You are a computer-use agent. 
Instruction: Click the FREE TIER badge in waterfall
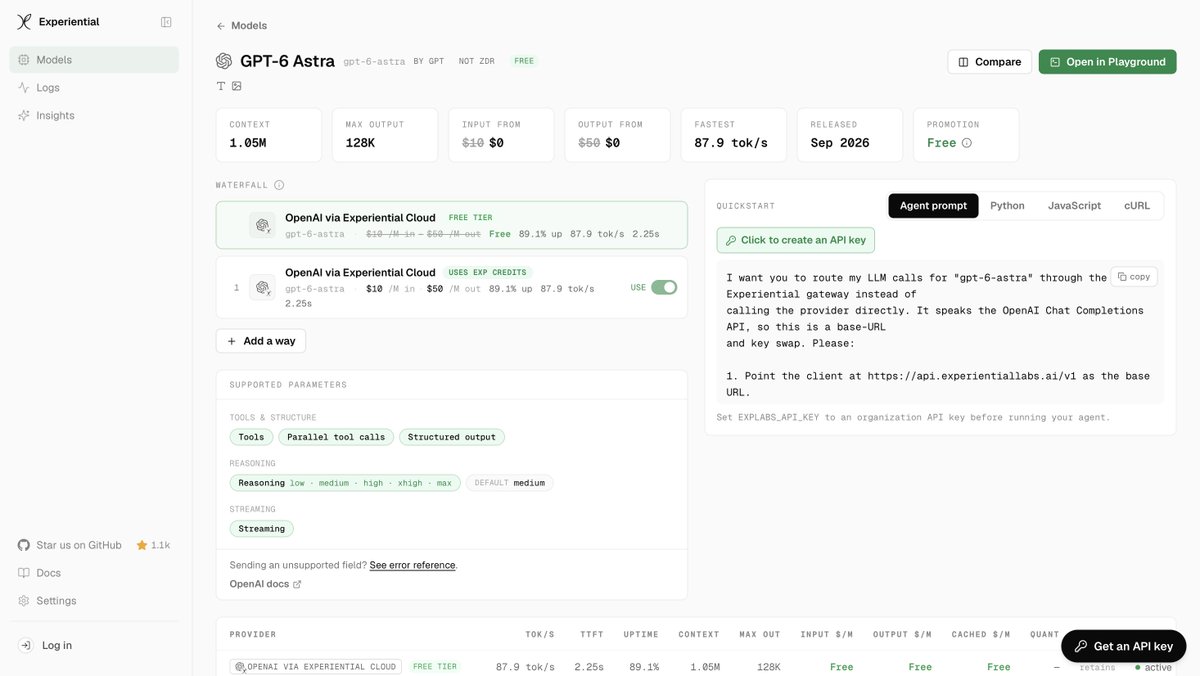[470, 218]
